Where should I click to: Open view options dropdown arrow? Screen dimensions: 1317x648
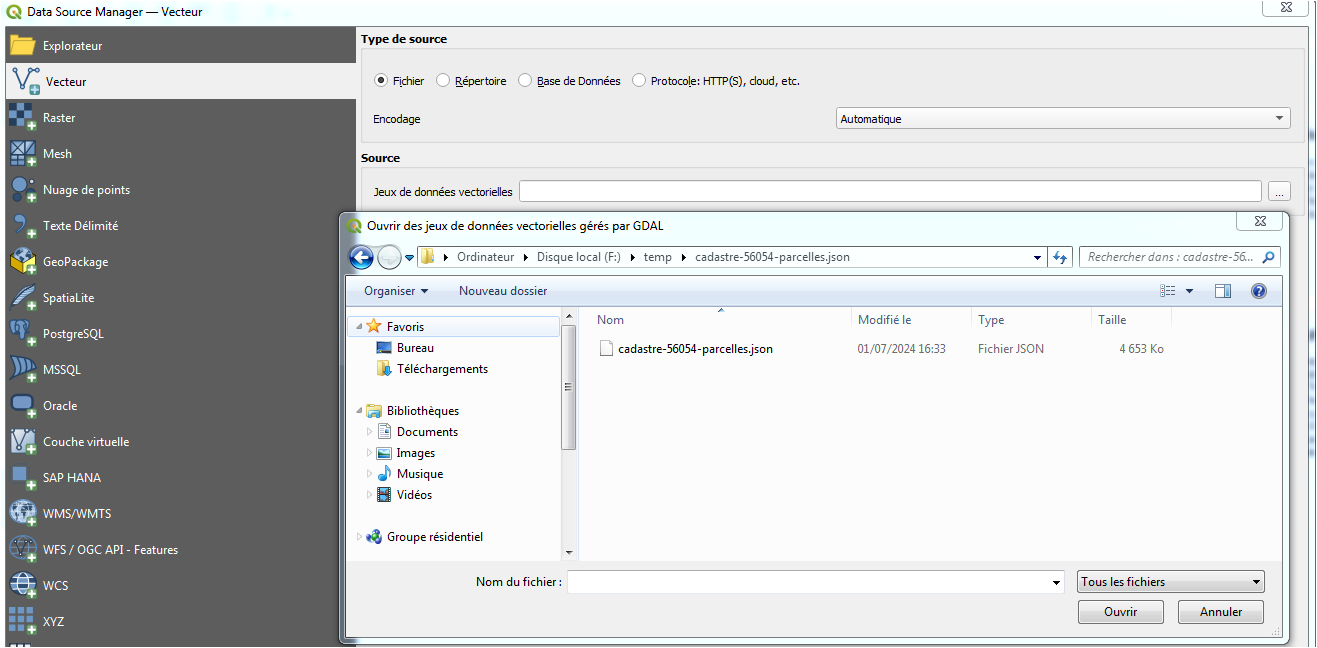1189,291
